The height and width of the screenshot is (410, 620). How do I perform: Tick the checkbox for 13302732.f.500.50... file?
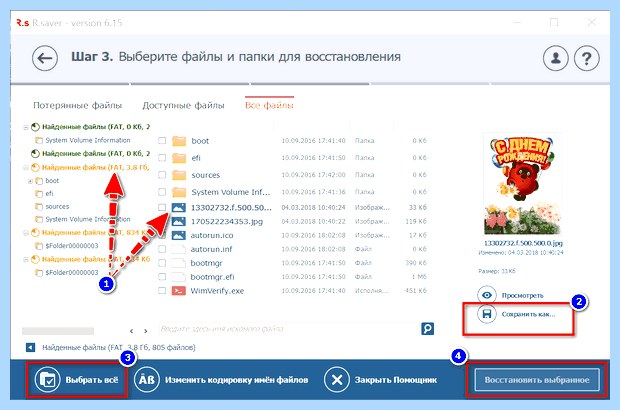point(162,207)
